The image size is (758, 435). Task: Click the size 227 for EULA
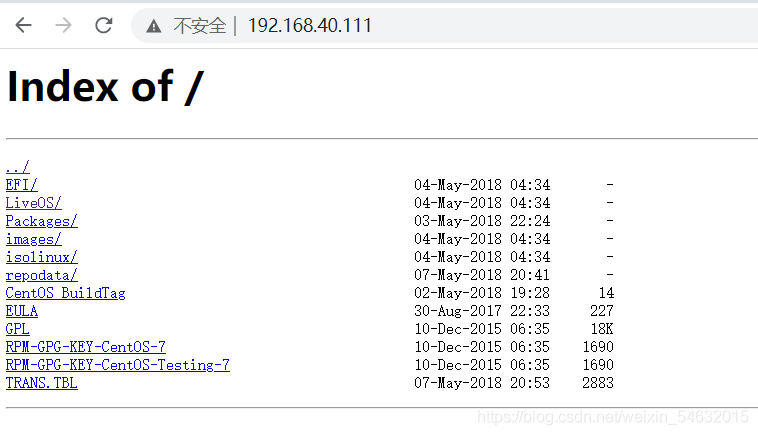602,311
